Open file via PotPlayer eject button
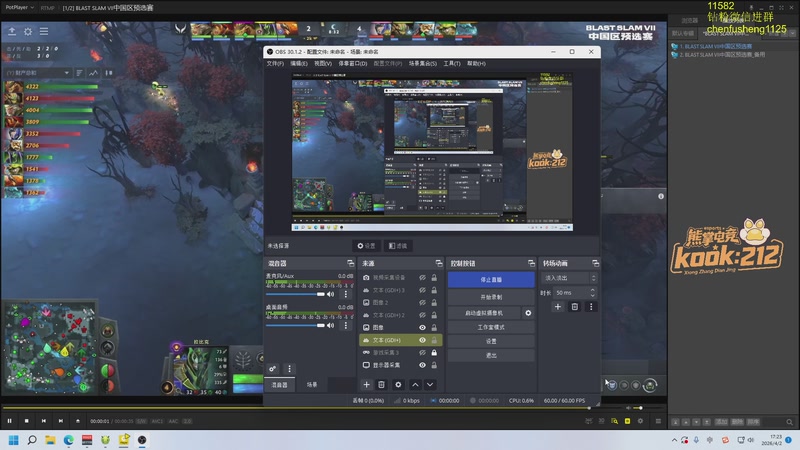 78,421
